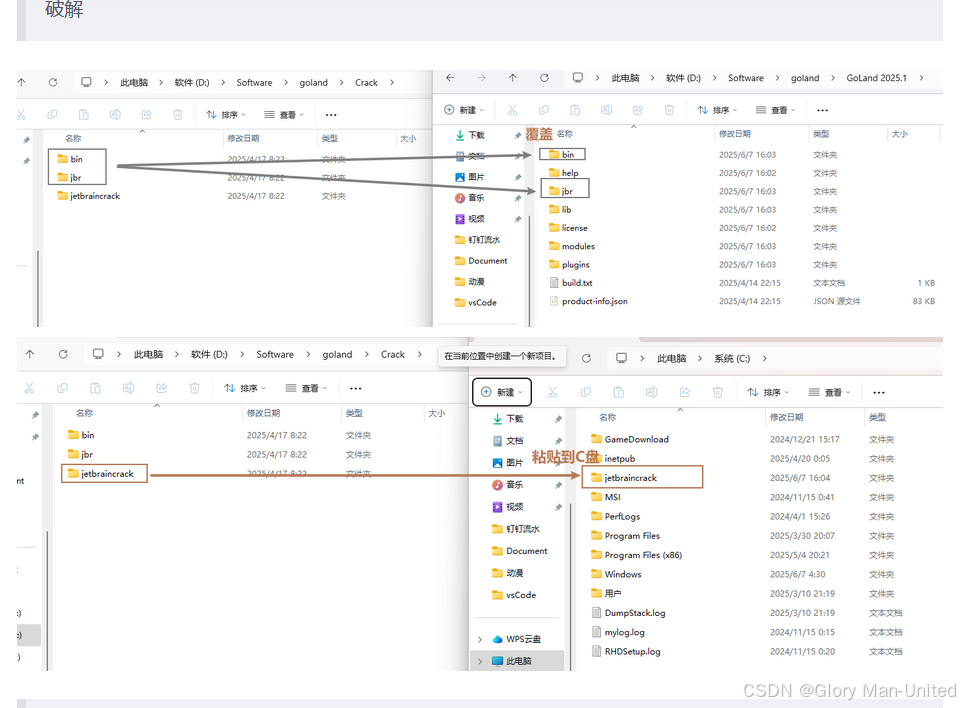The height and width of the screenshot is (708, 960).
Task: Select the RHDSetup.log file
Action: [x=626, y=652]
